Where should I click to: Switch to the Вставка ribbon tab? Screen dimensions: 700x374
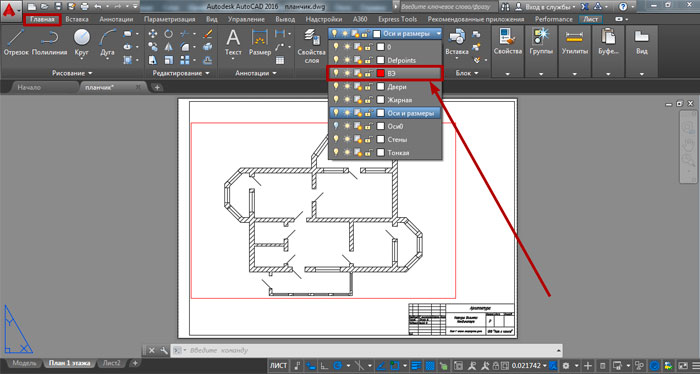click(77, 19)
